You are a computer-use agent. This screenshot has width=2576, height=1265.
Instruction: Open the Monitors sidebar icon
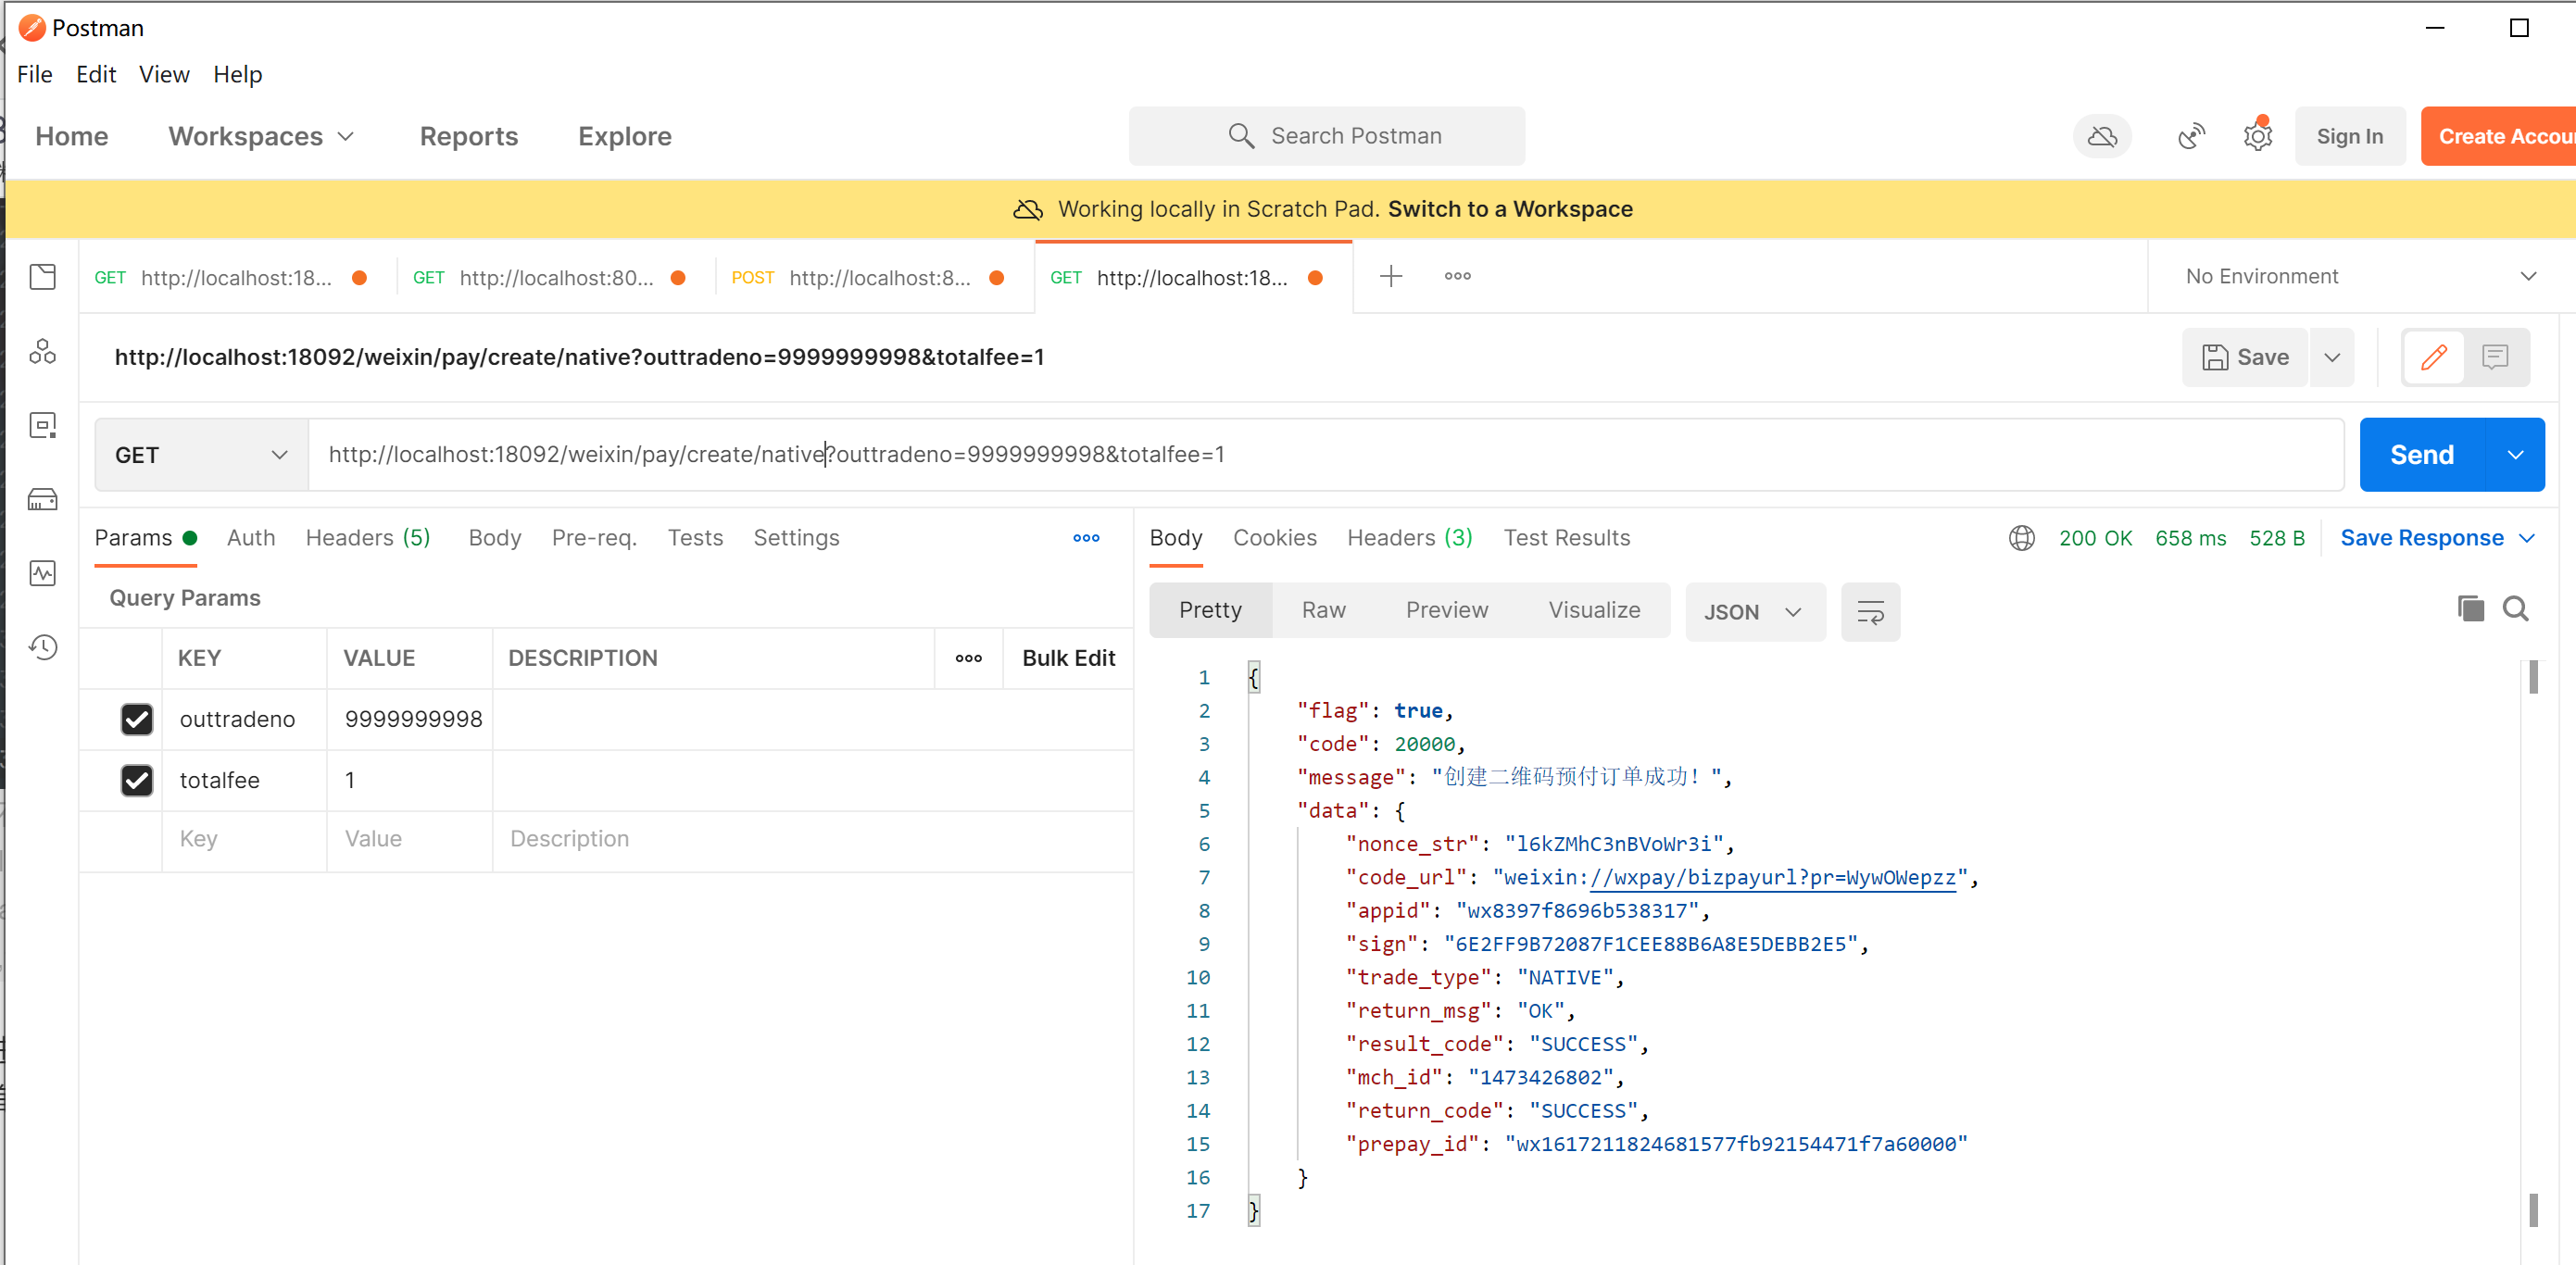tap(42, 573)
